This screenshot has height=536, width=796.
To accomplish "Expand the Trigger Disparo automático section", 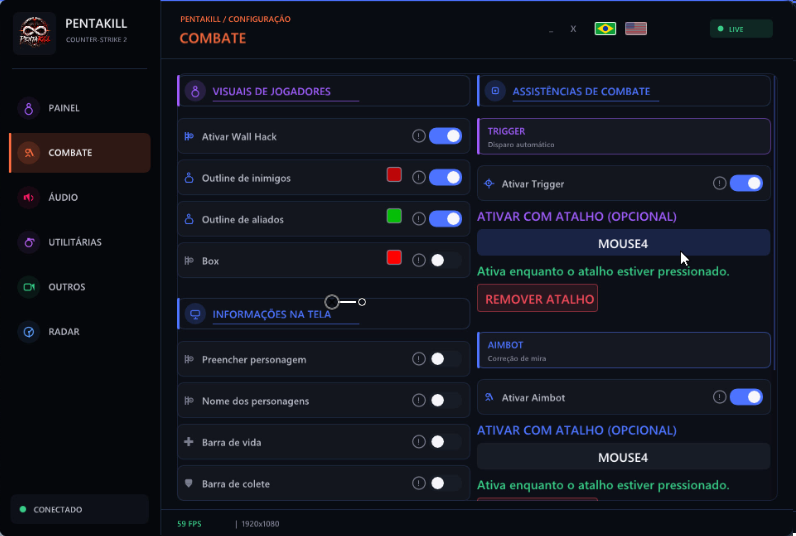I will [x=623, y=137].
